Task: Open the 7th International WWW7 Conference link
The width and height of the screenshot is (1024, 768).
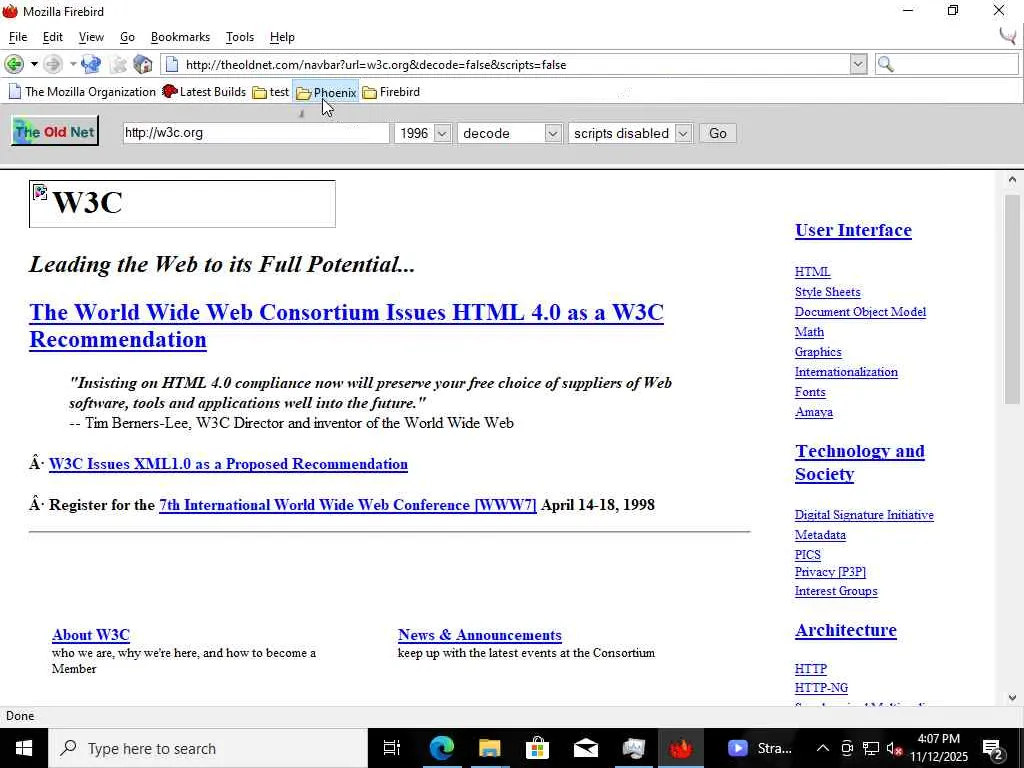Action: coord(347,505)
